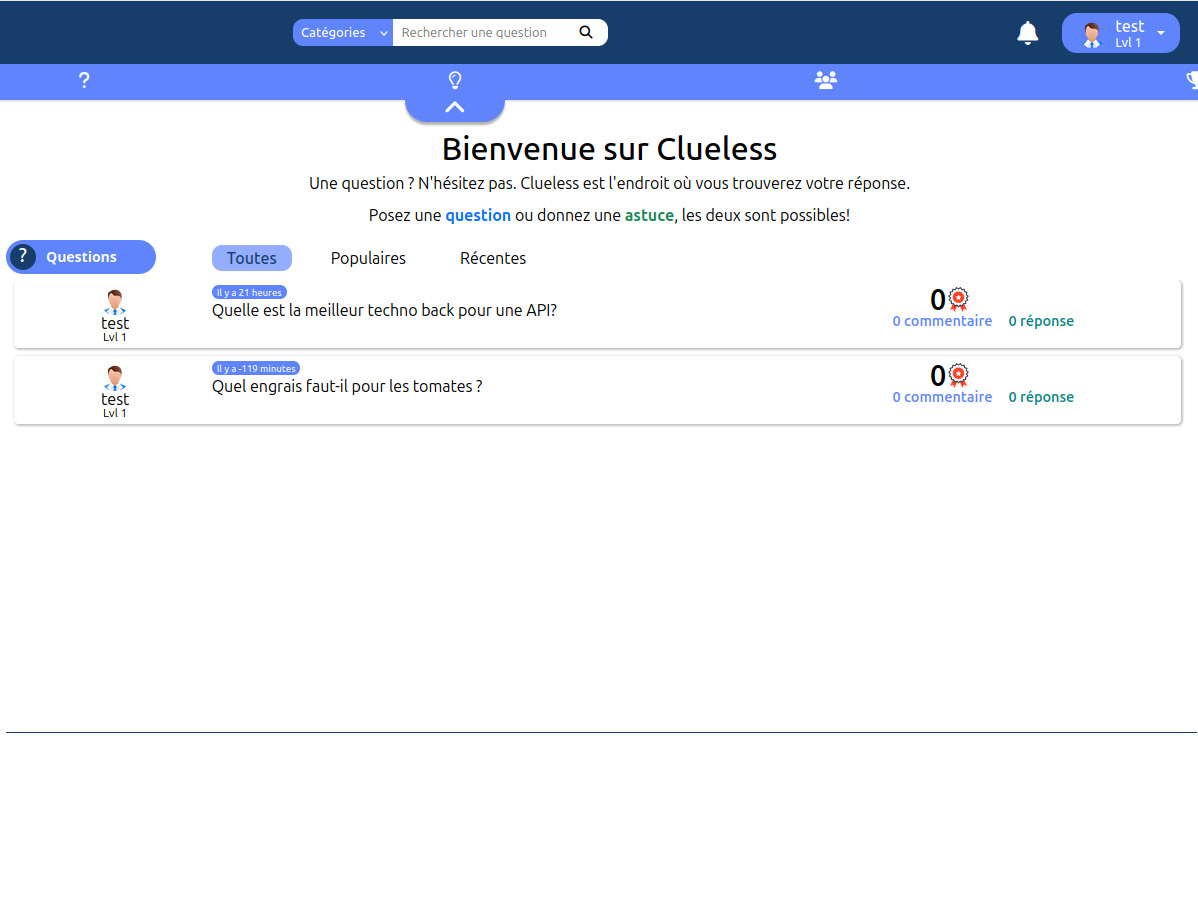This screenshot has width=1198, height=897.
Task: Open the question mark nav icon
Action: (84, 81)
